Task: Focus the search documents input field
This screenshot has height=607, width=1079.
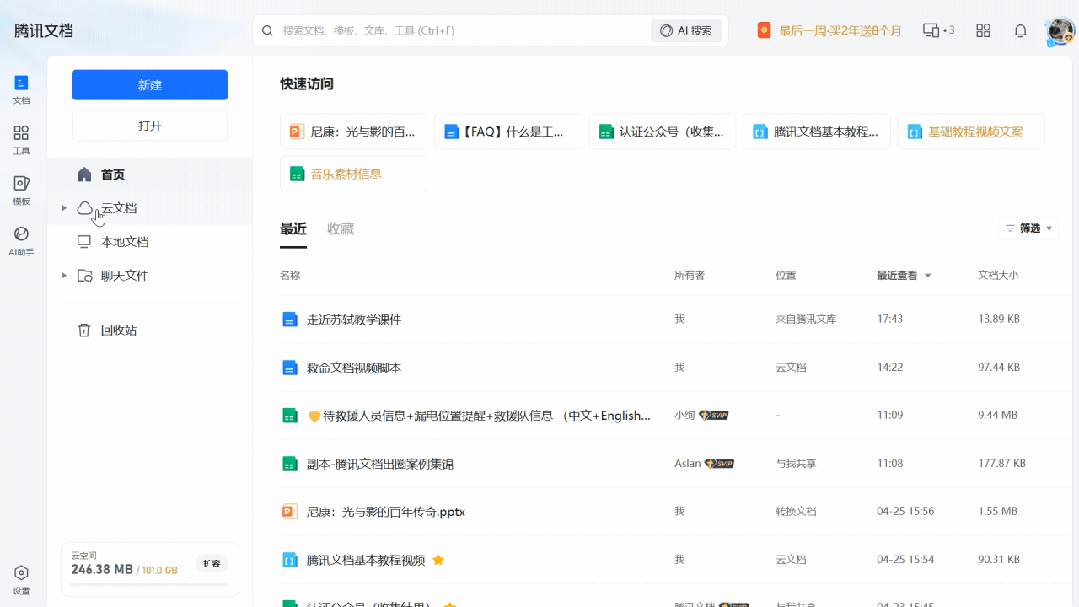Action: 460,31
